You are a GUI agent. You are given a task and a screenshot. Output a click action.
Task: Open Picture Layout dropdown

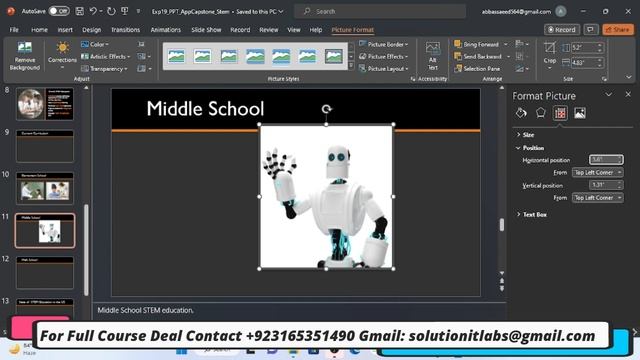[383, 69]
